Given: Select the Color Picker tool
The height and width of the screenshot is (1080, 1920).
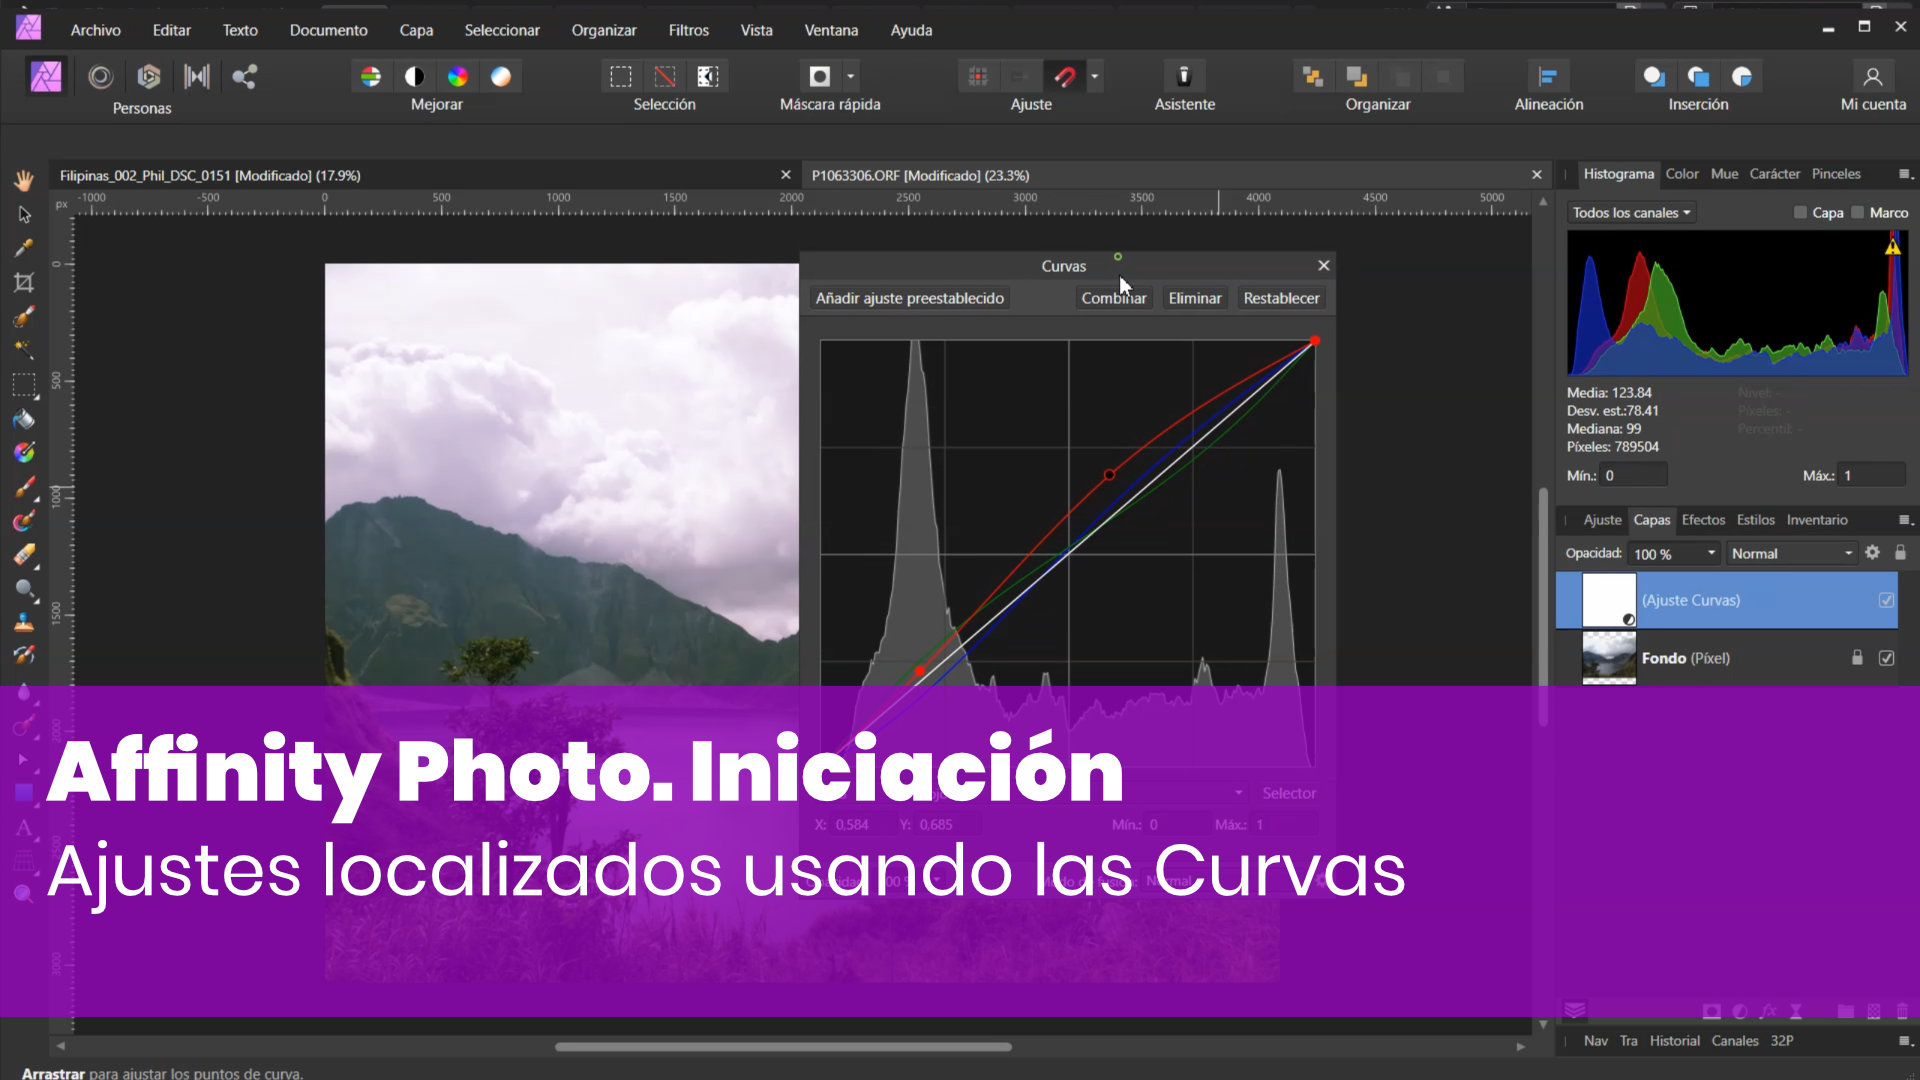Looking at the screenshot, I should click(x=24, y=248).
